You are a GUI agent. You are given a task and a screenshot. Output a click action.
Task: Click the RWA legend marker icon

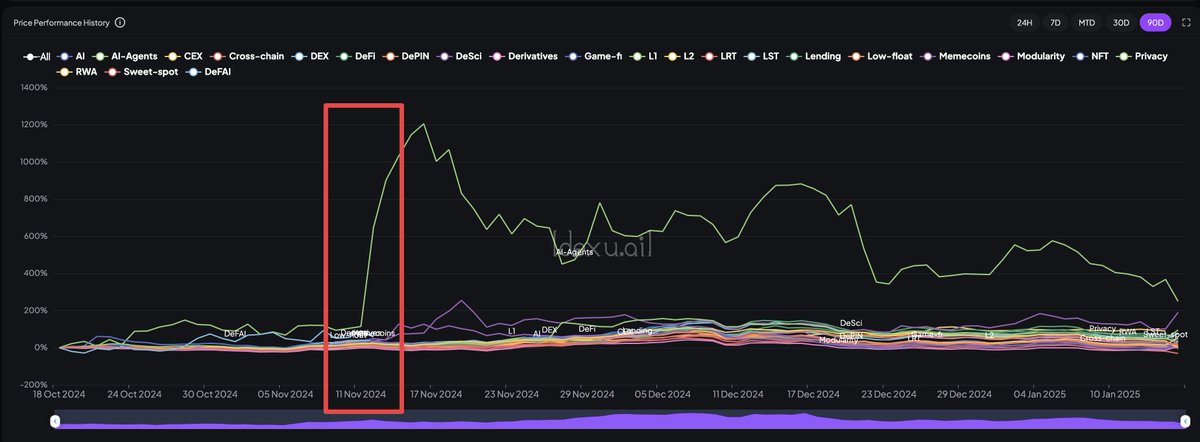[x=64, y=72]
